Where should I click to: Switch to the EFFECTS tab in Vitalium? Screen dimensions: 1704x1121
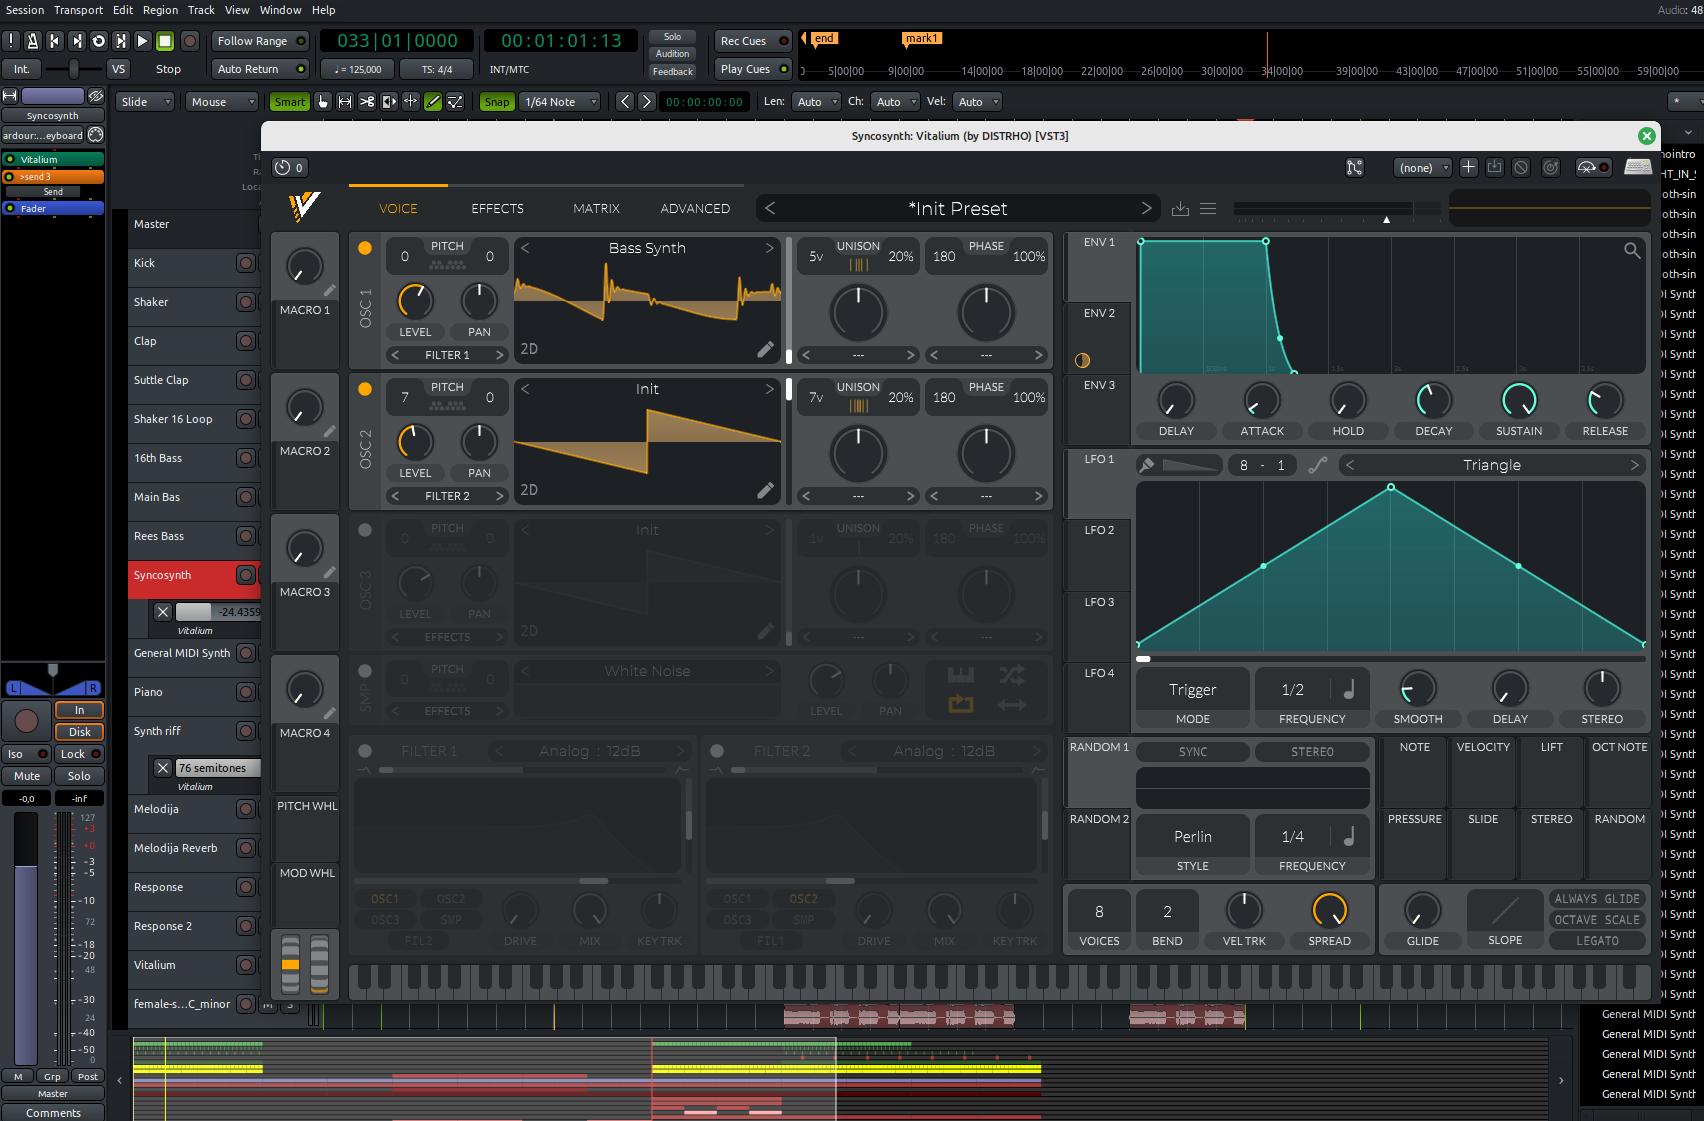click(x=497, y=208)
